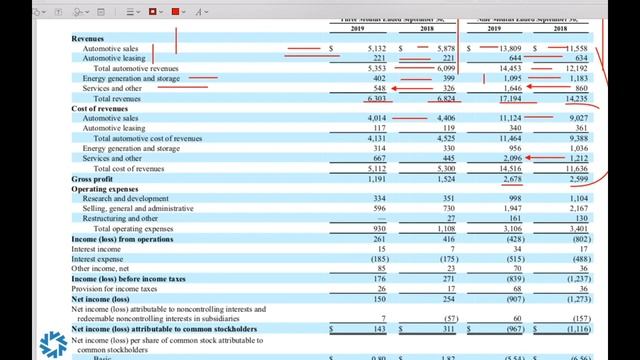The image size is (640, 360).
Task: Click the services cost value 2,096
Action: click(x=512, y=158)
